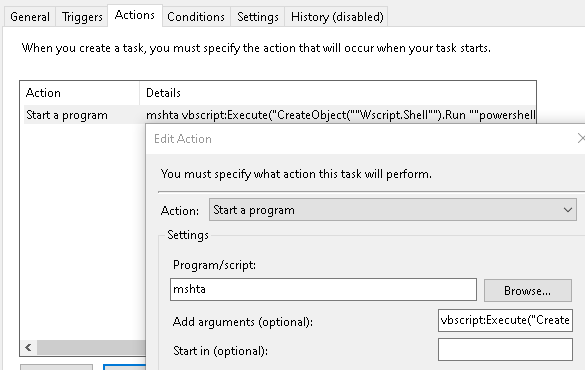
Task: Focus the Add arguments field
Action: pos(505,320)
